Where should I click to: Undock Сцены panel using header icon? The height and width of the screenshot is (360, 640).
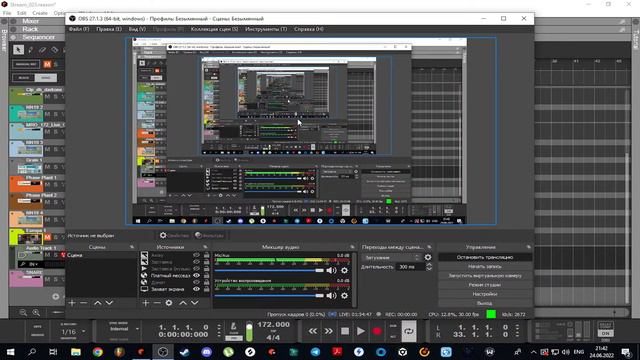(132, 247)
